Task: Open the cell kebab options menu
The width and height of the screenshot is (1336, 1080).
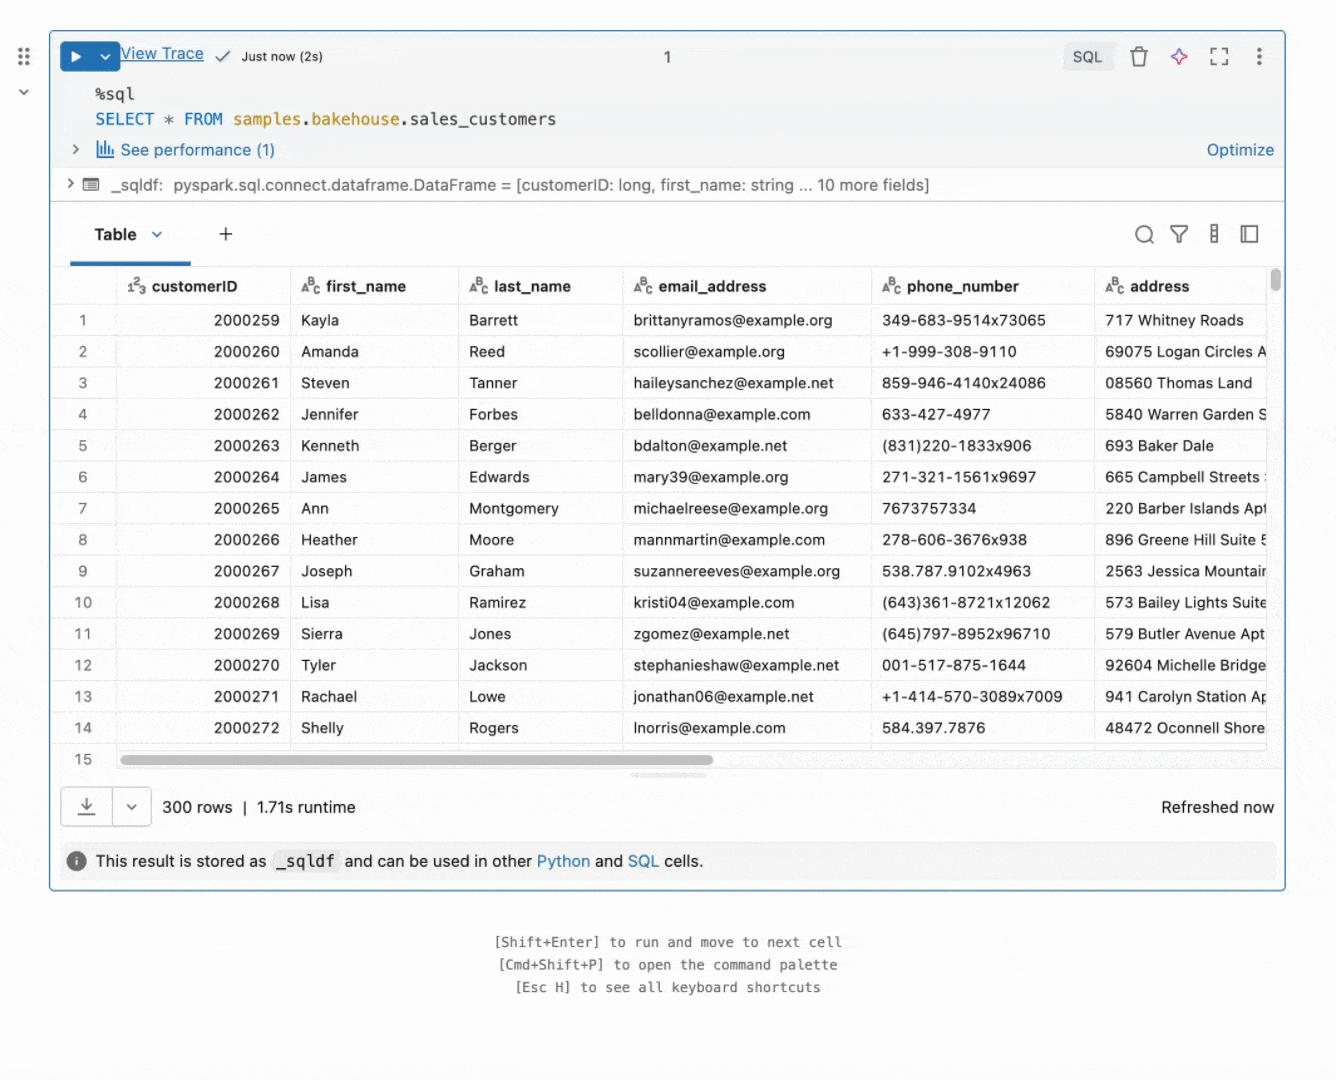Action: click(1259, 57)
